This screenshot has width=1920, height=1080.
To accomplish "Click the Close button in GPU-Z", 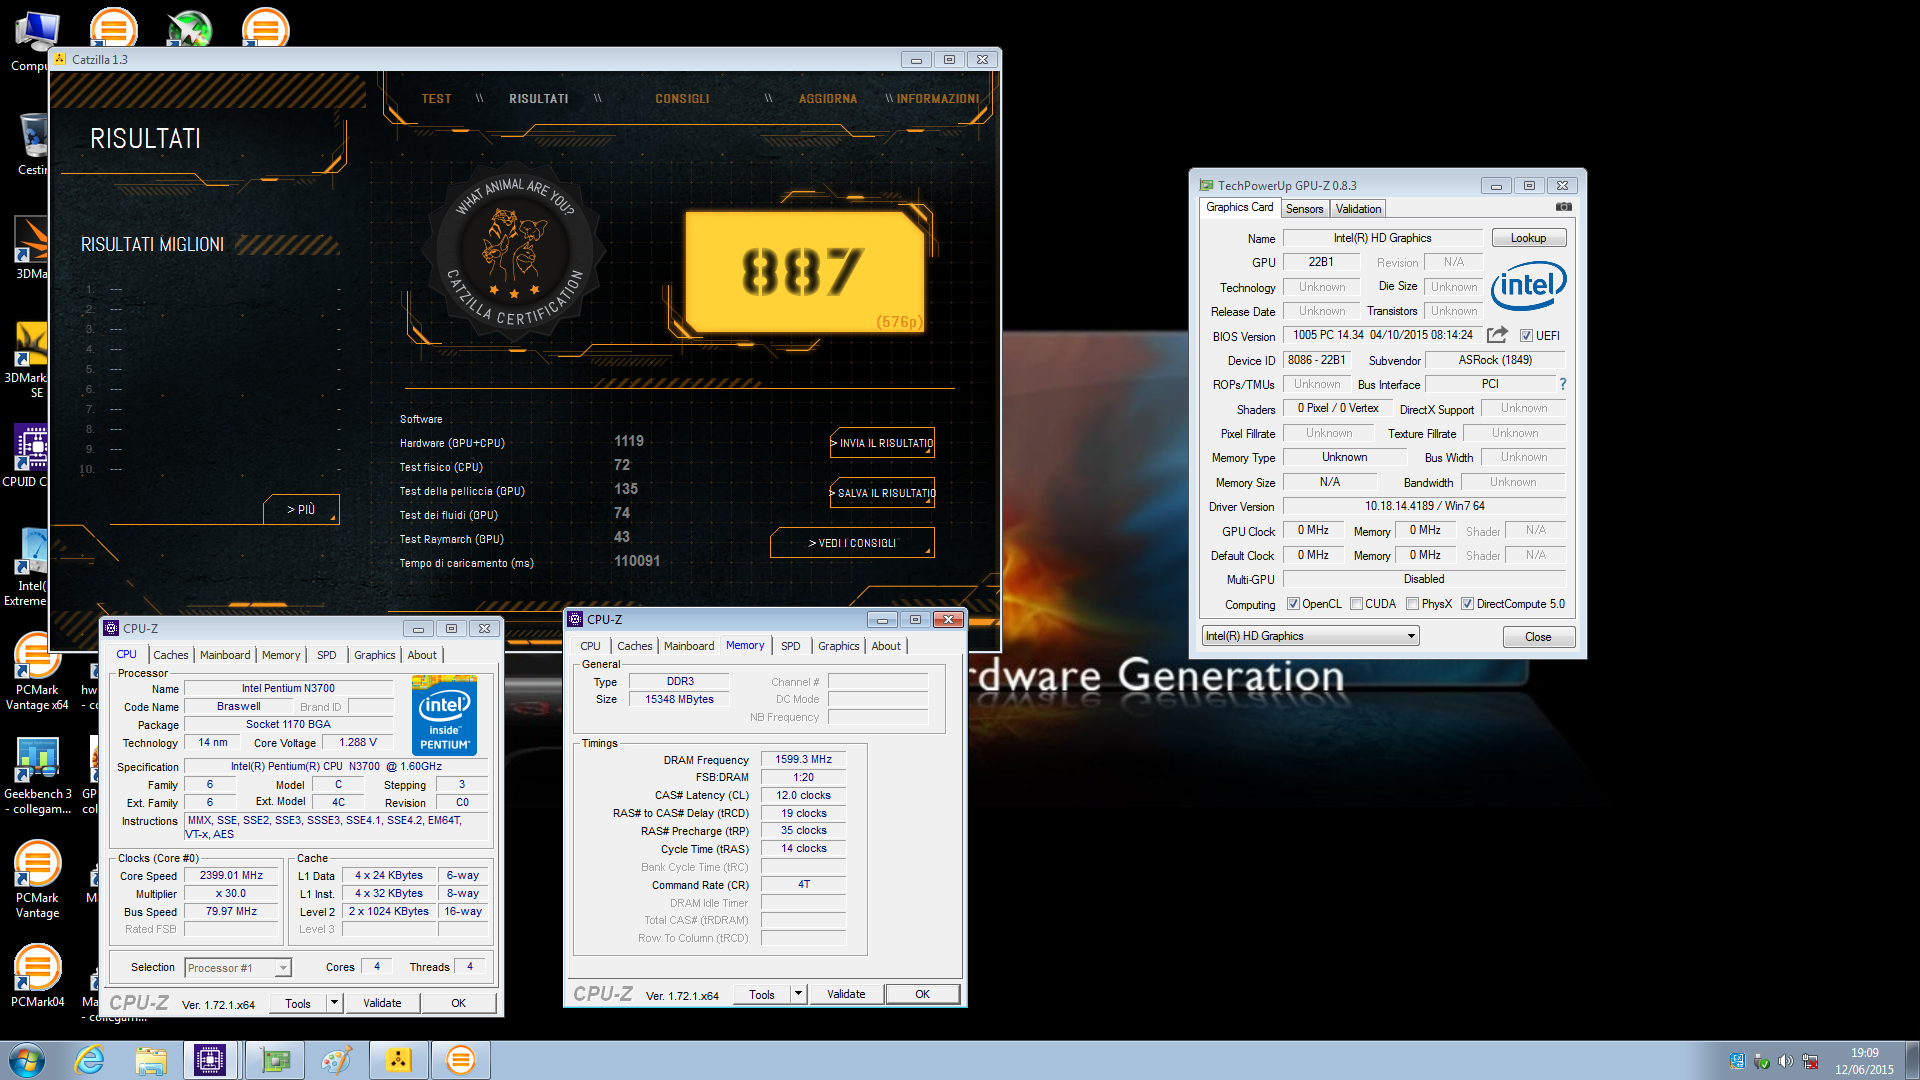I will [1538, 637].
